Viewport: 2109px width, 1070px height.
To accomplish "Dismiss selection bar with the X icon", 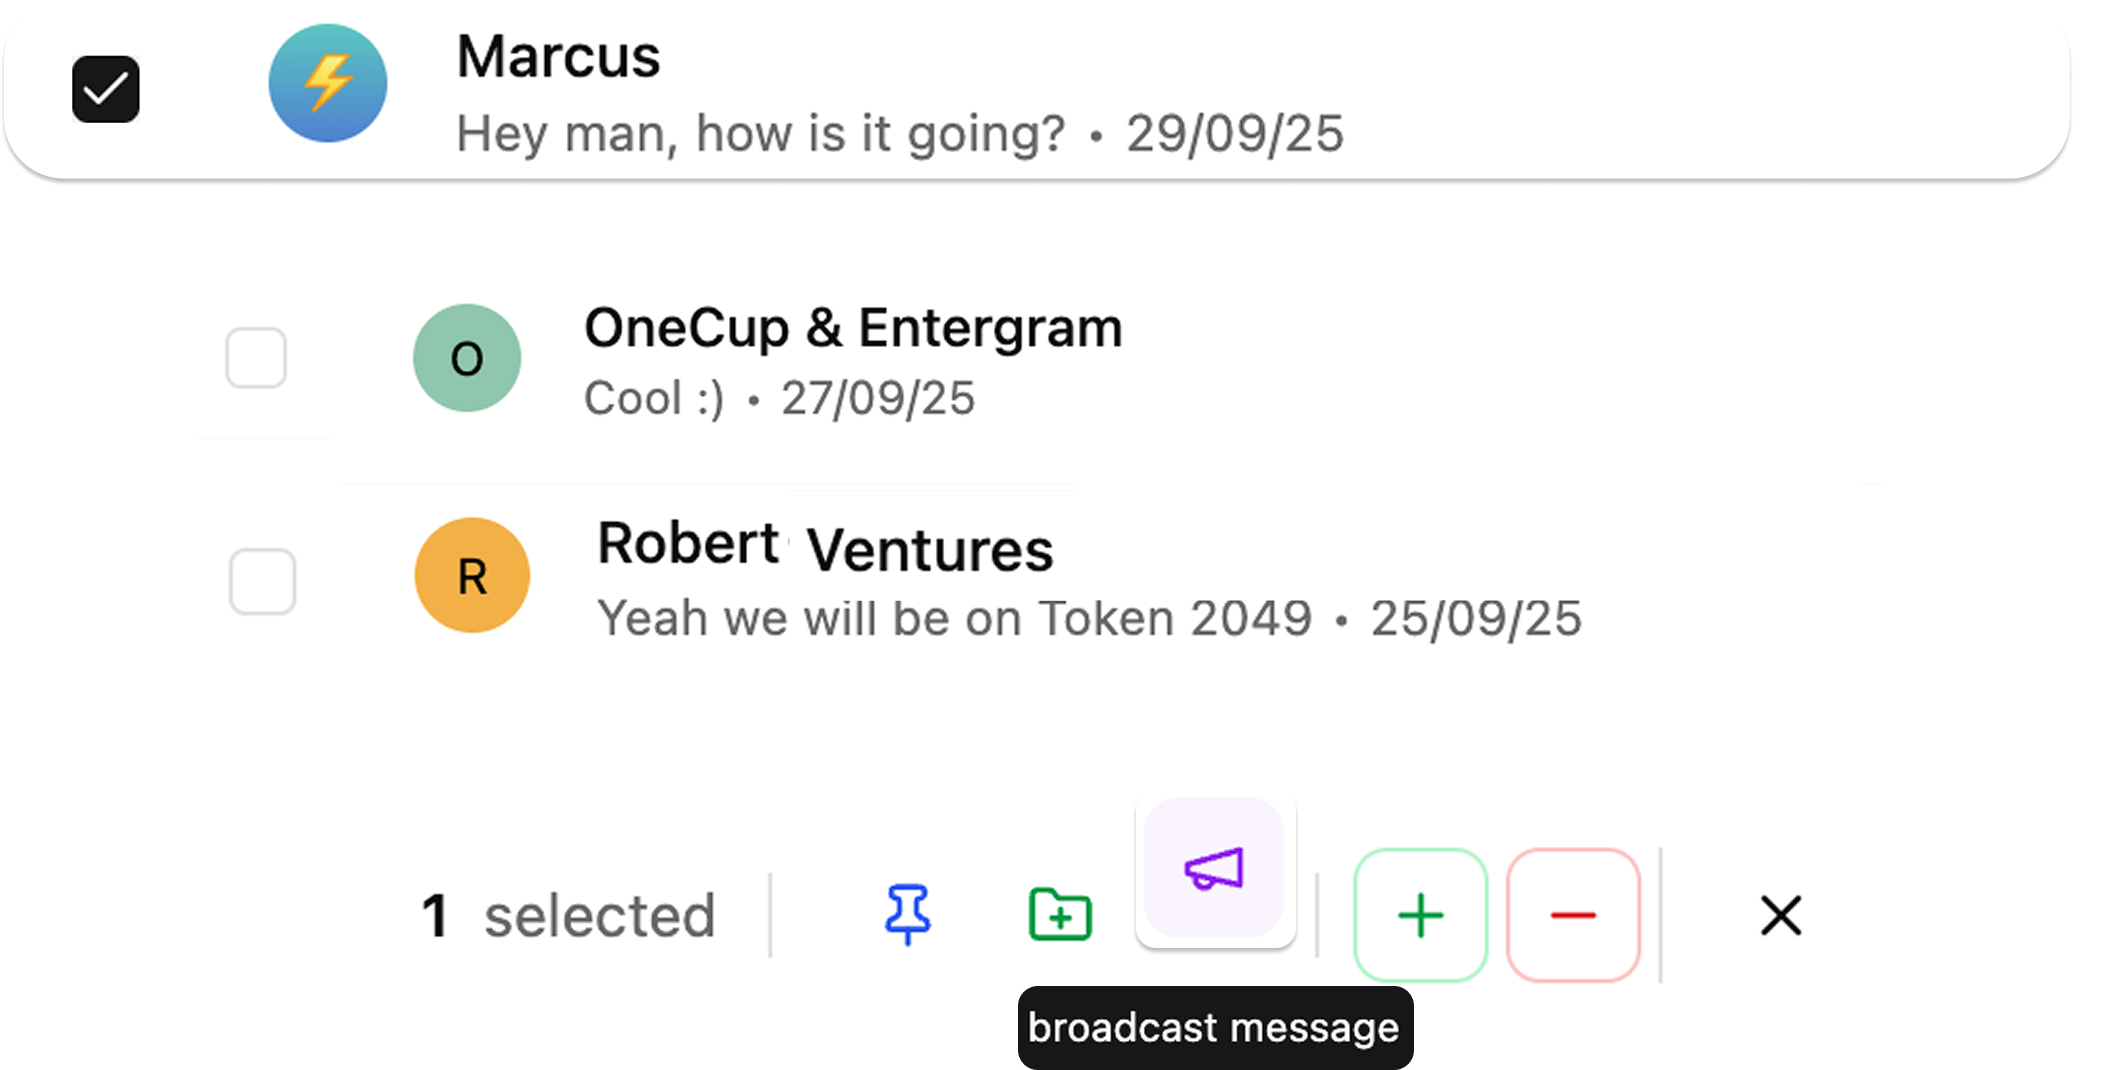I will [1780, 915].
